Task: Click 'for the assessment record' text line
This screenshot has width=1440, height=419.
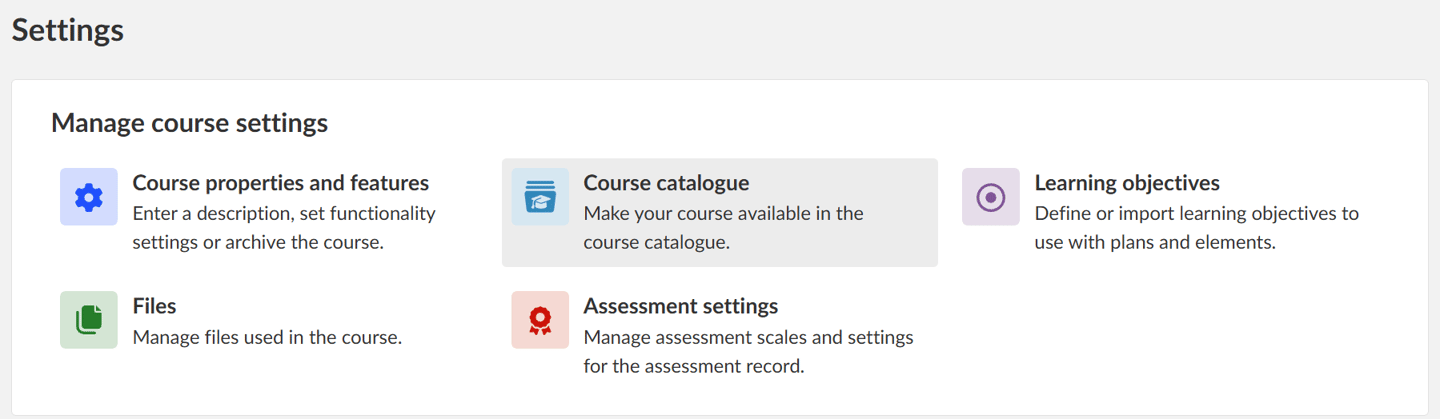Action: pyautogui.click(x=693, y=366)
